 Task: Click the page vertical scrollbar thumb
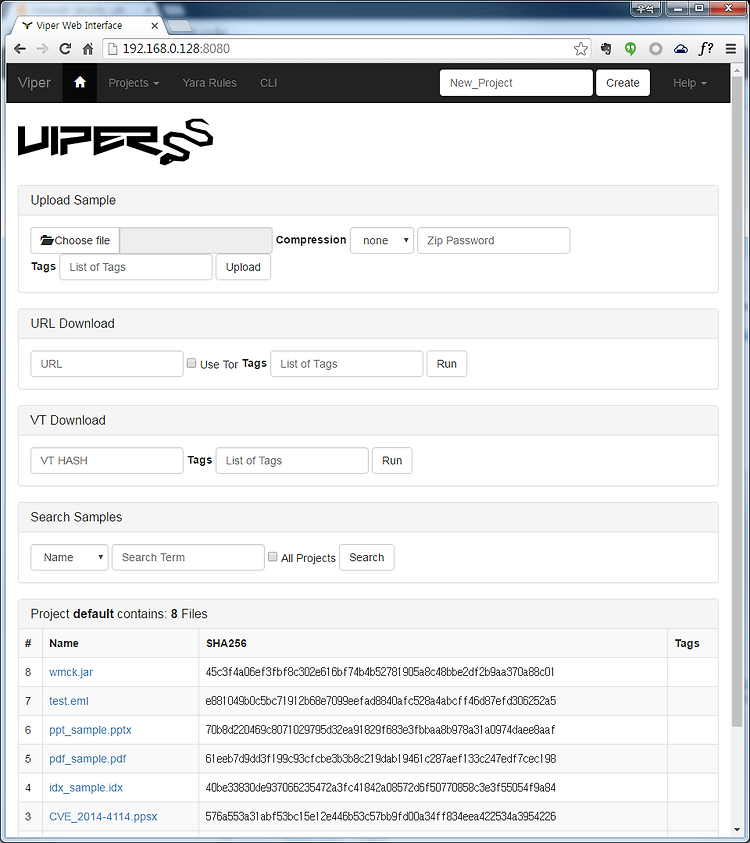[x=737, y=403]
